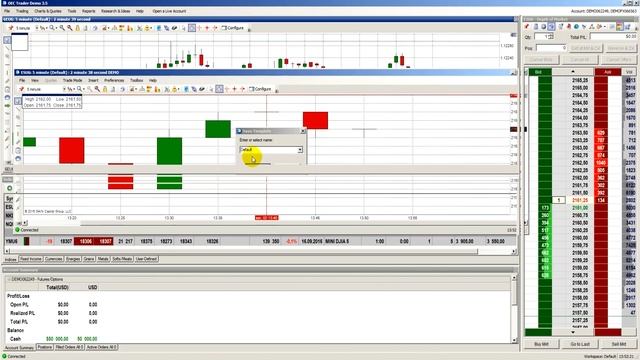The image size is (640, 360).
Task: Switch to the Filled Orders tab
Action: pos(69,347)
